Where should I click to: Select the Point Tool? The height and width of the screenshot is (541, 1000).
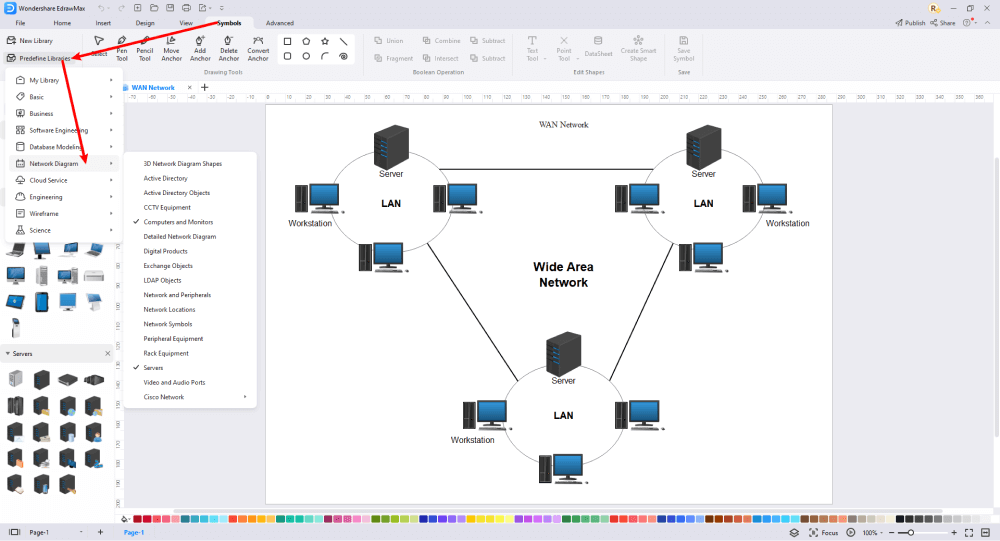[564, 48]
